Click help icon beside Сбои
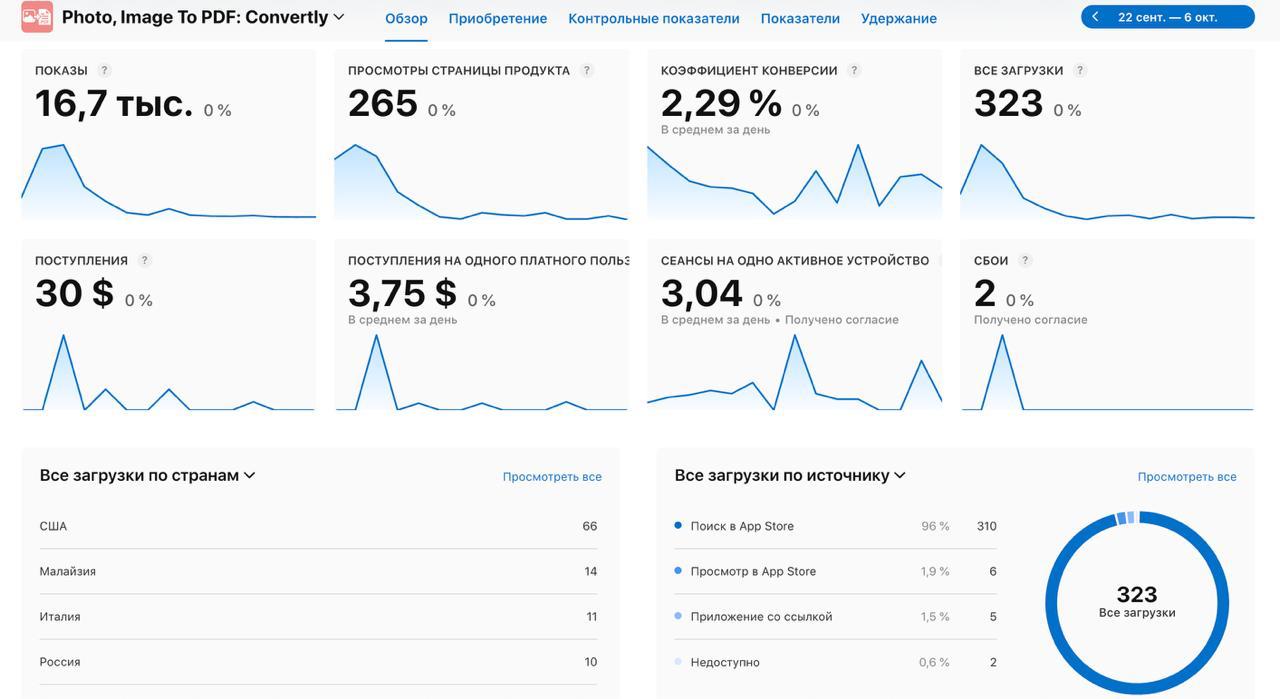 coord(1025,261)
